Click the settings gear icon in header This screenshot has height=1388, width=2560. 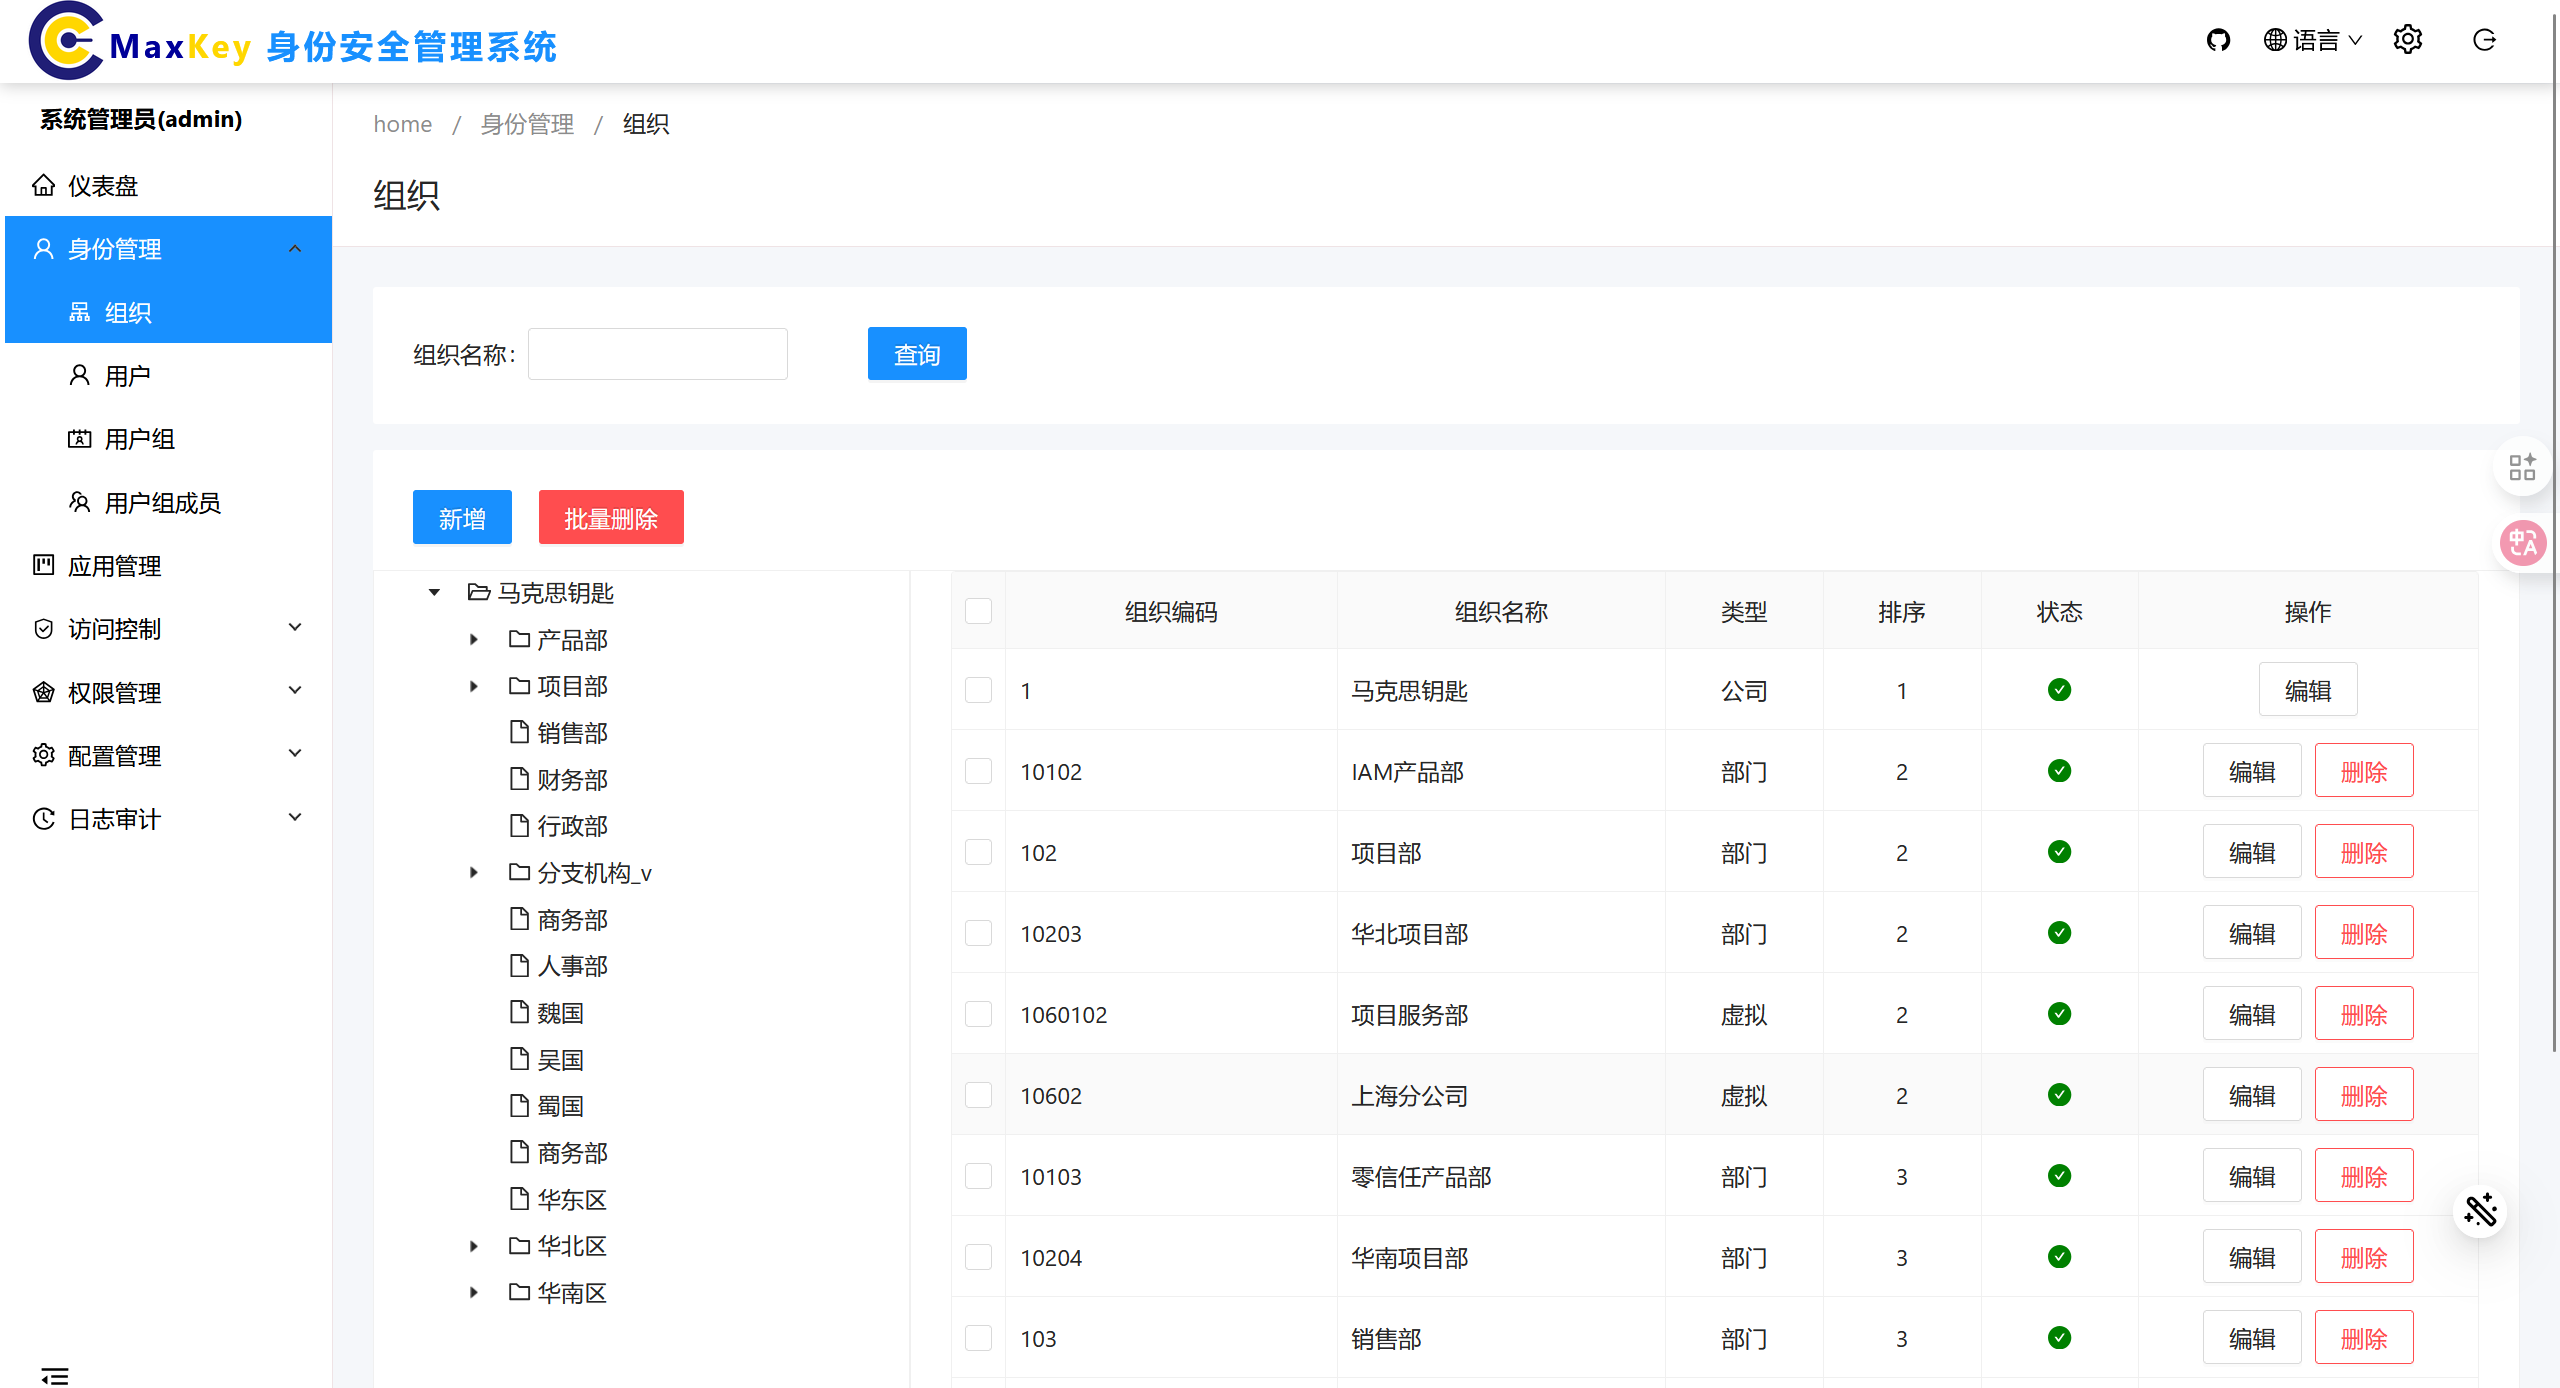click(x=2407, y=40)
